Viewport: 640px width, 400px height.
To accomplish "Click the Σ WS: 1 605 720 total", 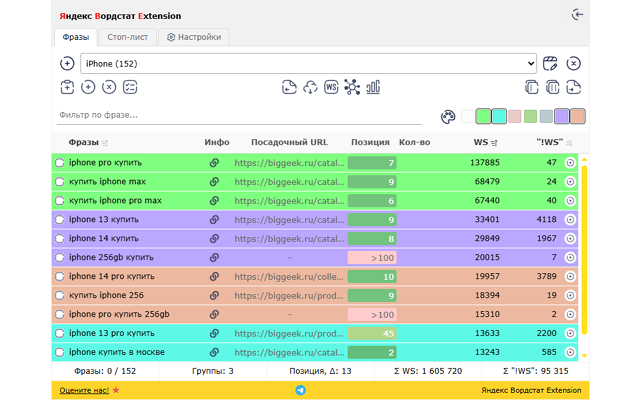I will click(428, 371).
